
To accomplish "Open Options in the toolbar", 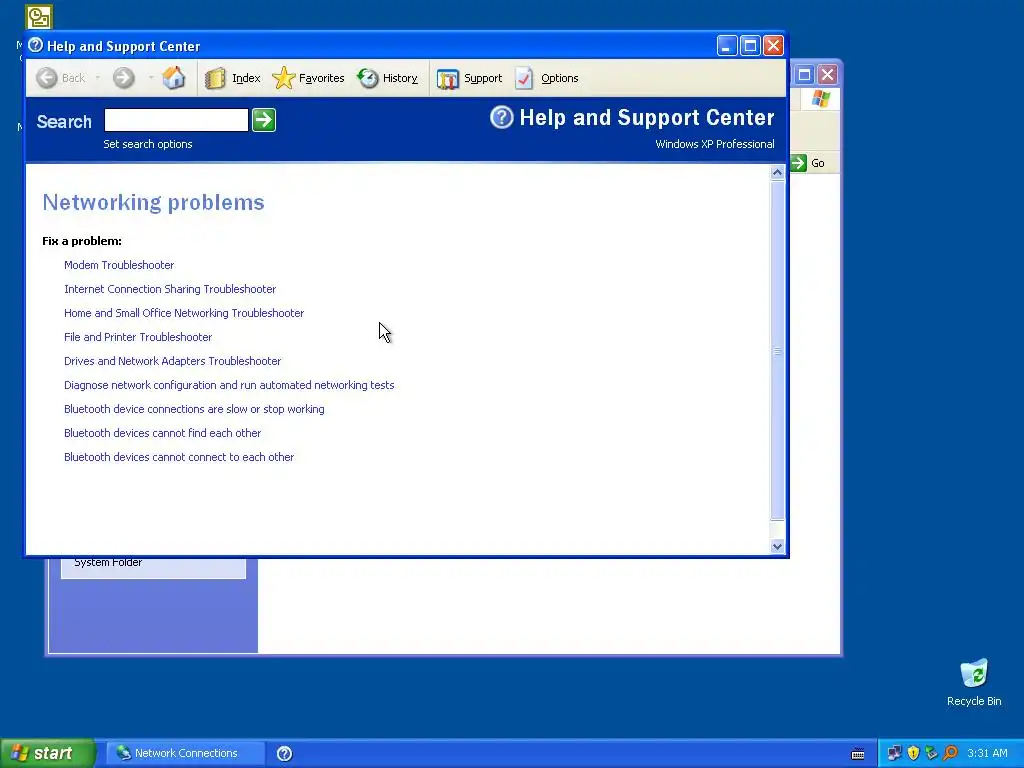I will pos(547,78).
